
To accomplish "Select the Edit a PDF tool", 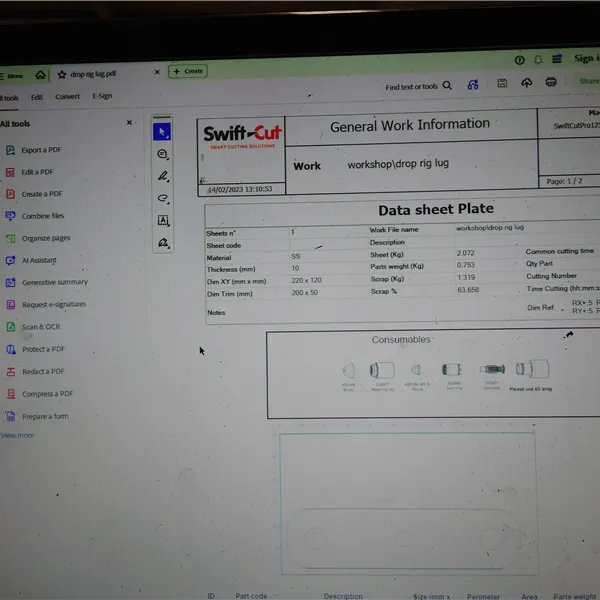I will click(x=29, y=172).
